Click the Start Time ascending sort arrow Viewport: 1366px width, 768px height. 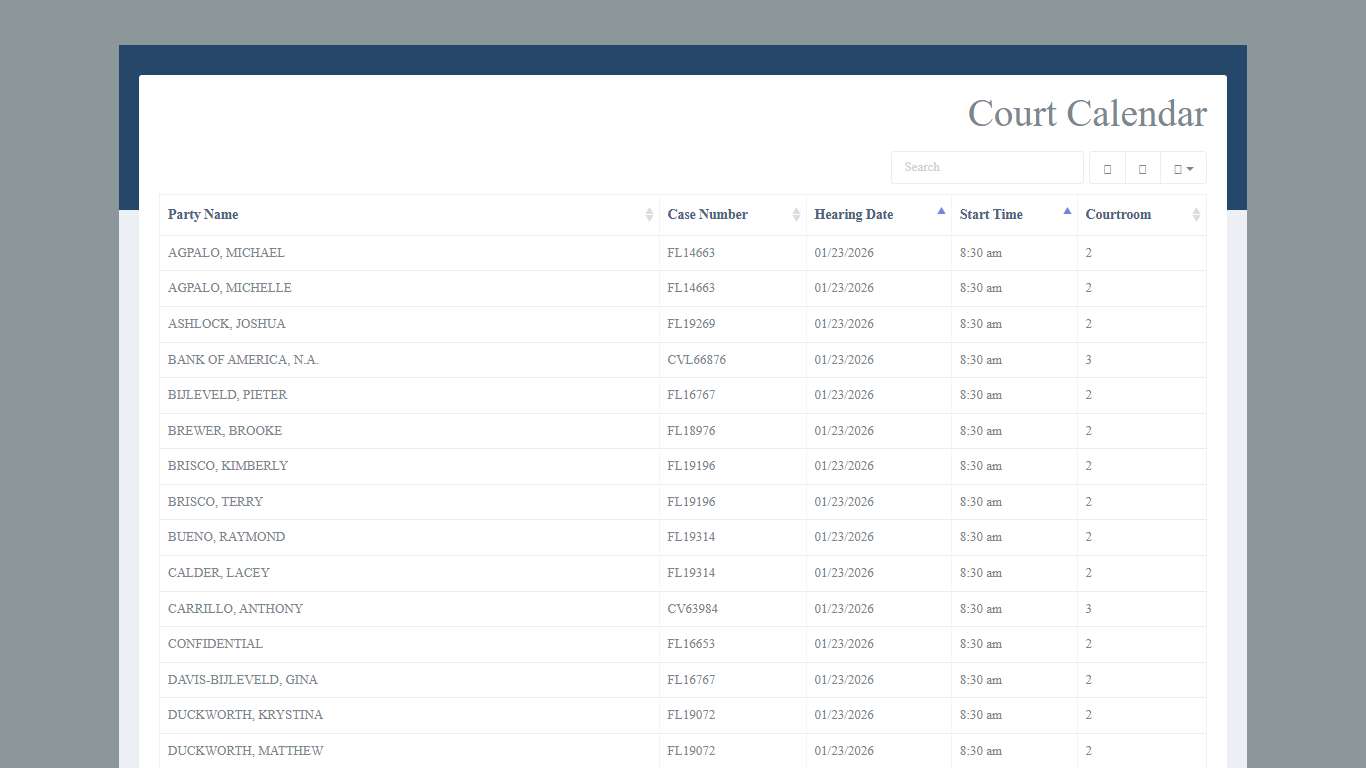(x=1067, y=211)
